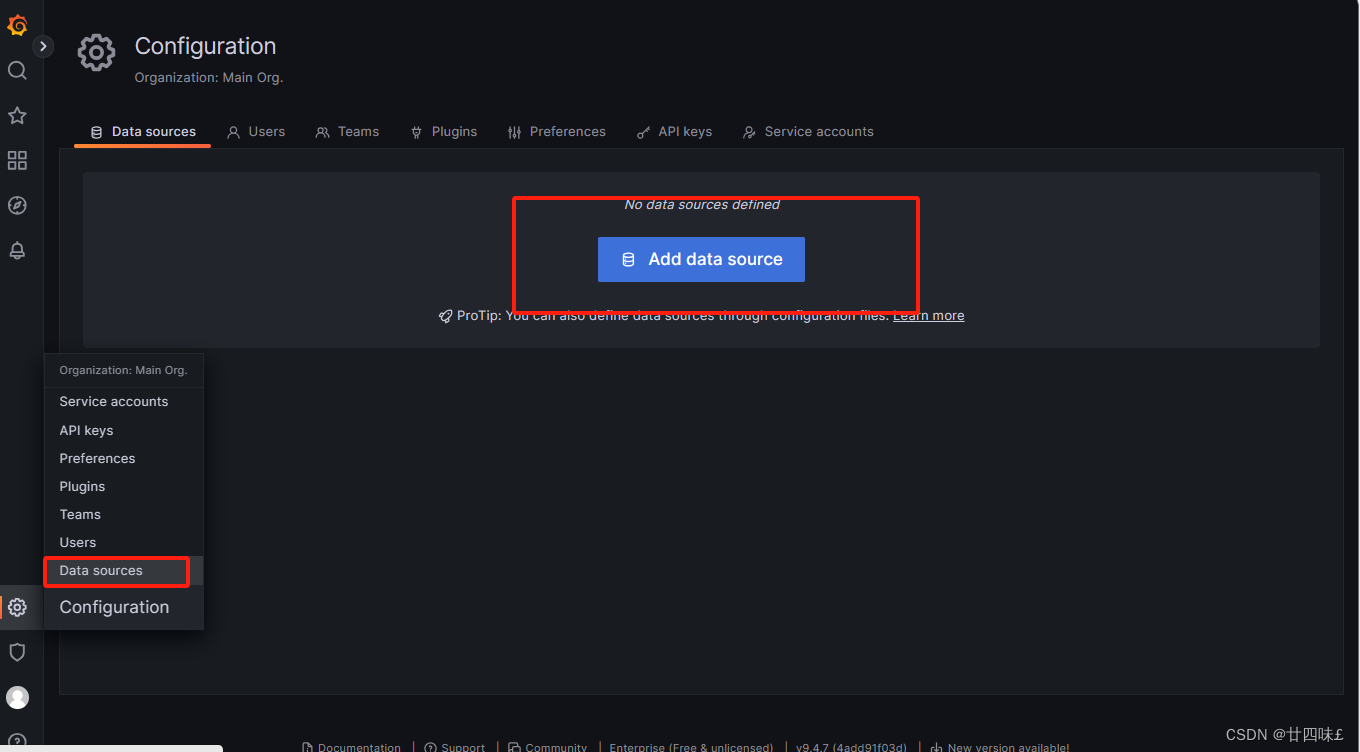Open the Community footer link
The height and width of the screenshot is (752, 1360).
point(556,746)
